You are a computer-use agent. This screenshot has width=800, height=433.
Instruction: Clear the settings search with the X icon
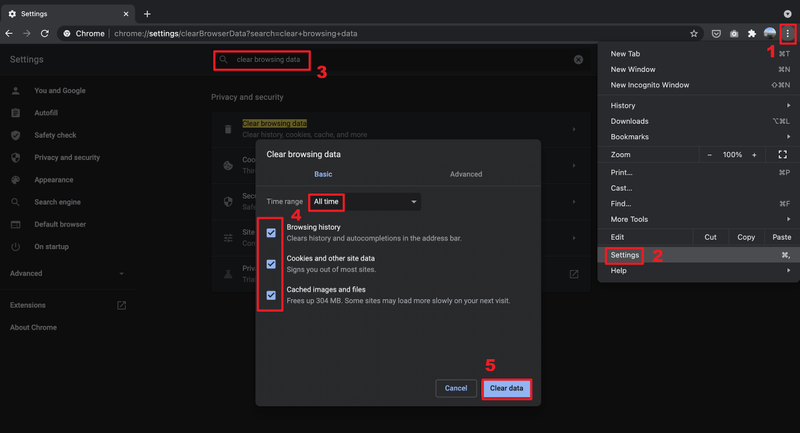(578, 60)
